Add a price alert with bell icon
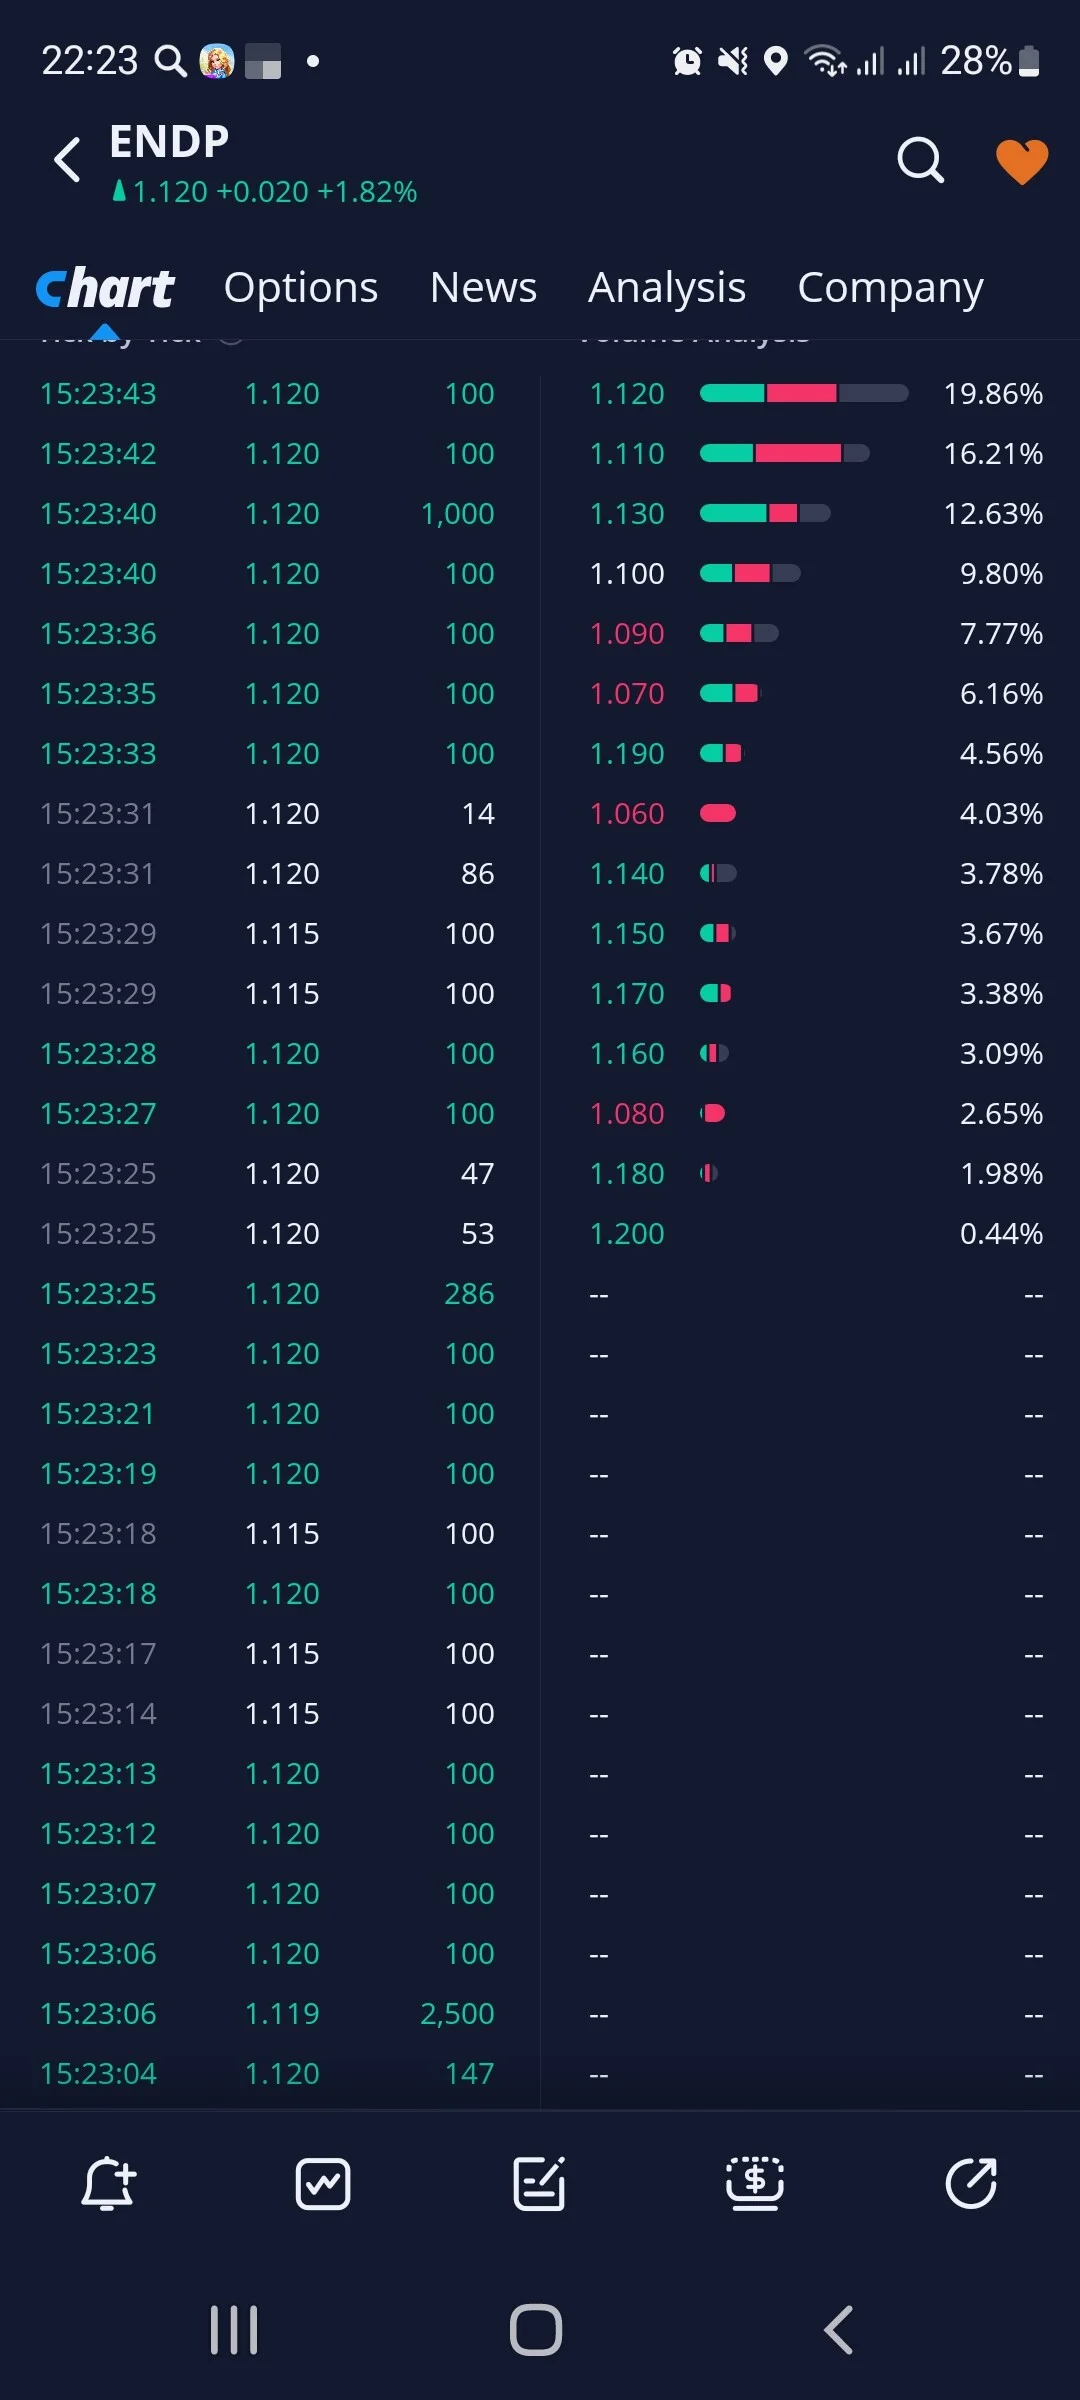 pyautogui.click(x=108, y=2183)
